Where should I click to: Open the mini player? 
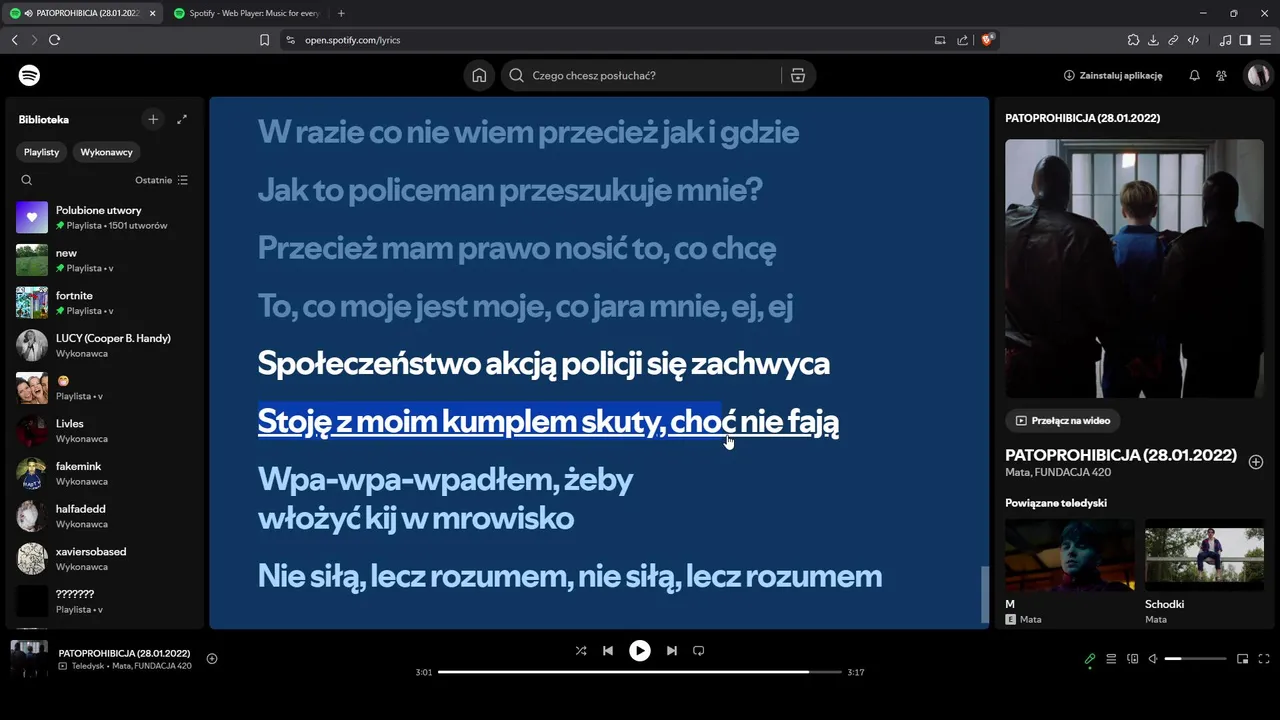click(1242, 659)
